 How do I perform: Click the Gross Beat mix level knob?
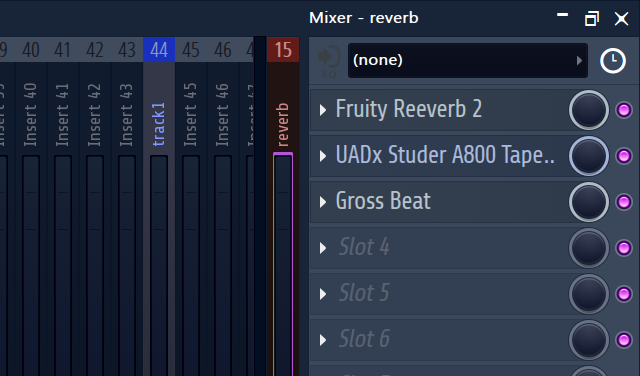589,202
